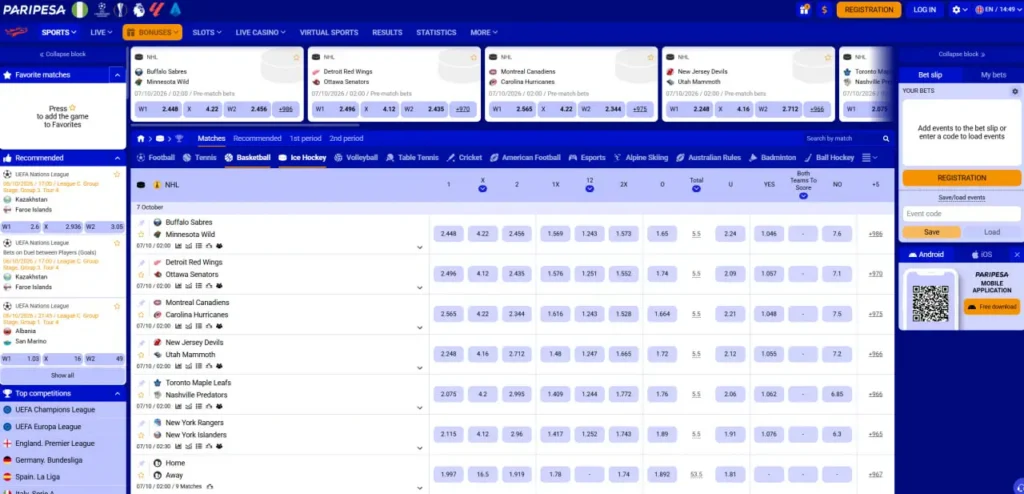Click the orange Registration button in header
The height and width of the screenshot is (494, 1024).
click(x=869, y=10)
